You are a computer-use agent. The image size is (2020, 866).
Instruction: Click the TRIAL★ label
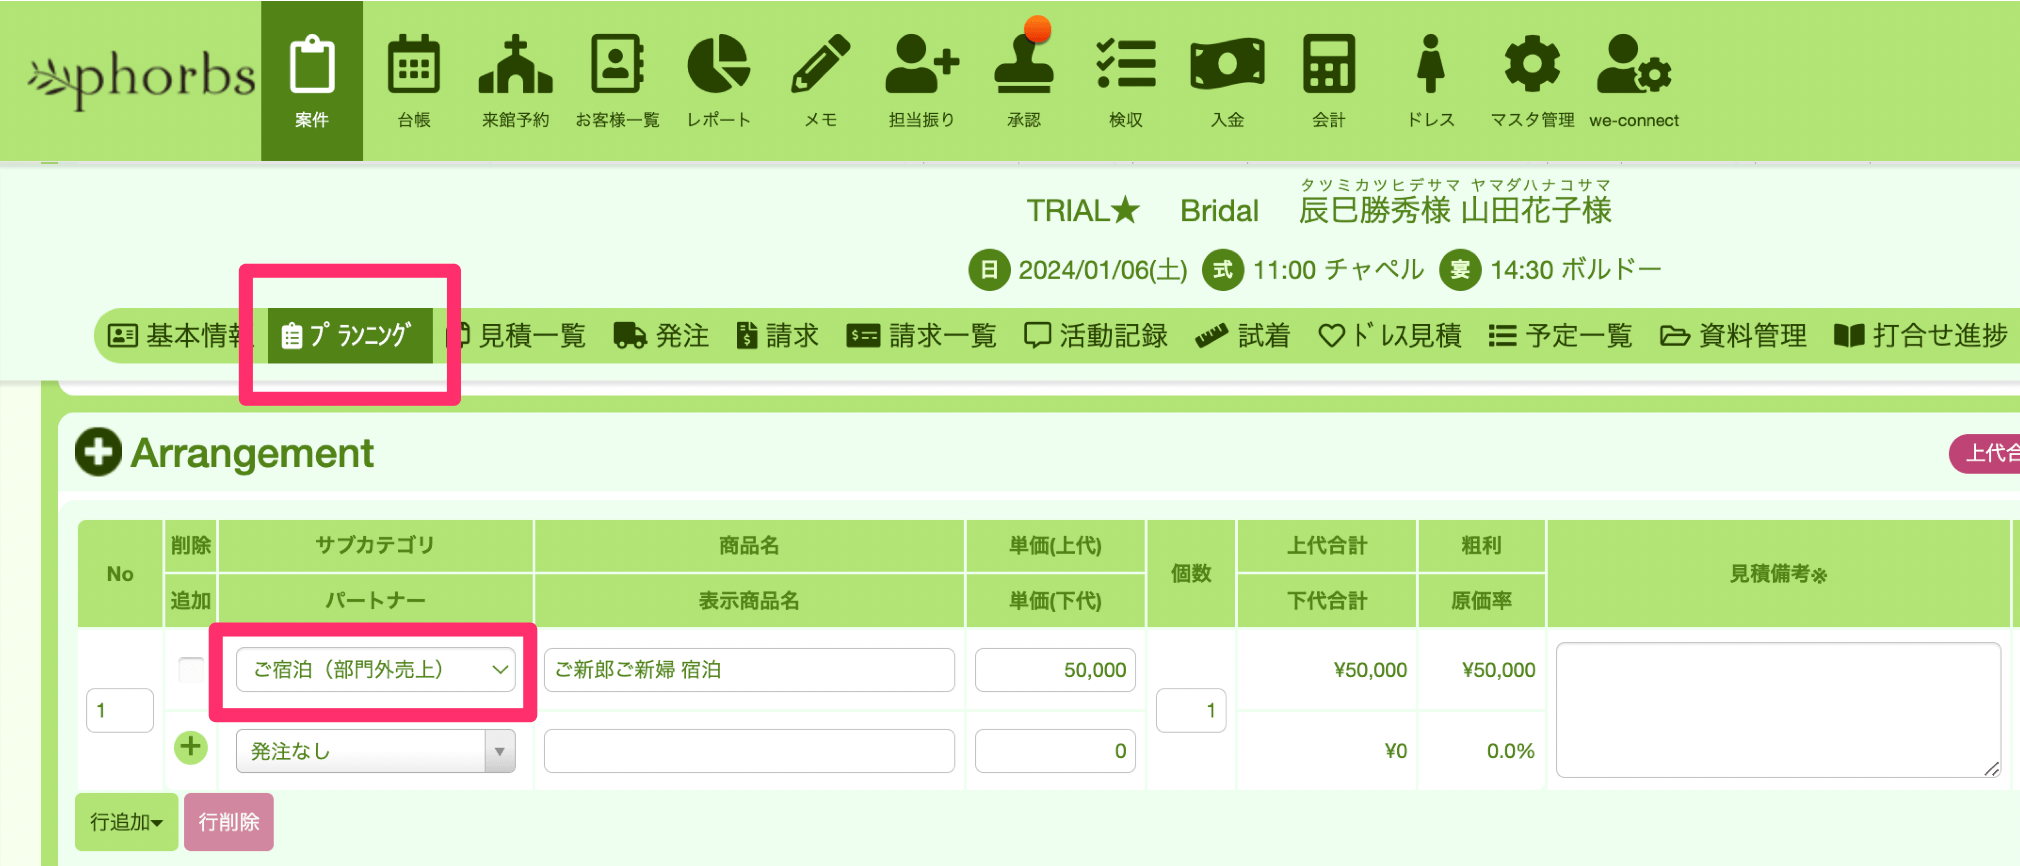(x=1083, y=210)
